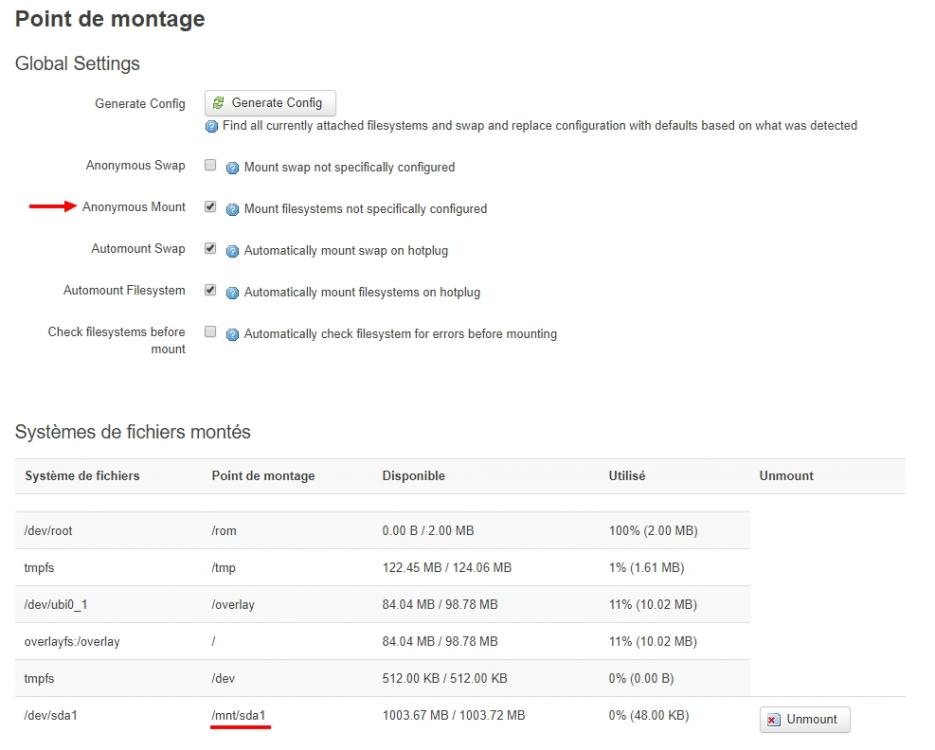Image resolution: width=935 pixels, height=750 pixels.
Task: Toggle the Automount Filesystem checkbox
Action: coord(210,291)
